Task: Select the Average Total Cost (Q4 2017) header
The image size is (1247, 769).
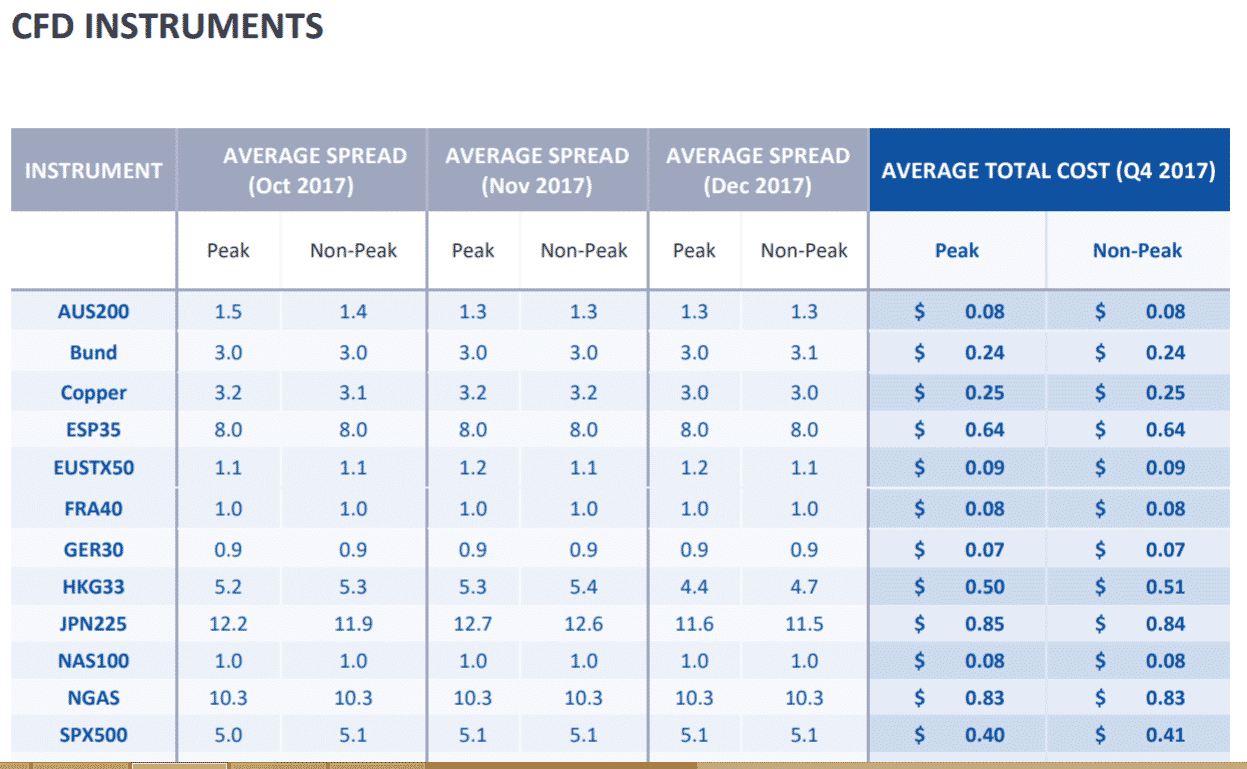Action: pos(1048,171)
